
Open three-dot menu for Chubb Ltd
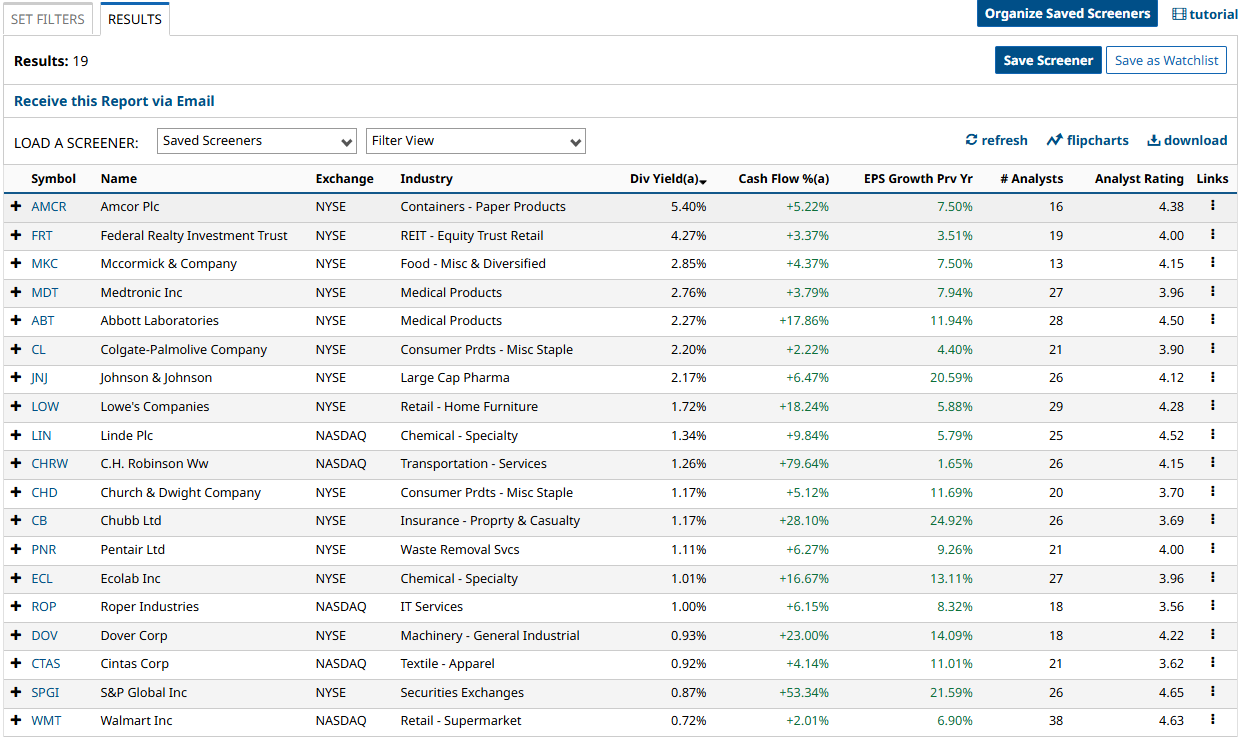tap(1212, 520)
